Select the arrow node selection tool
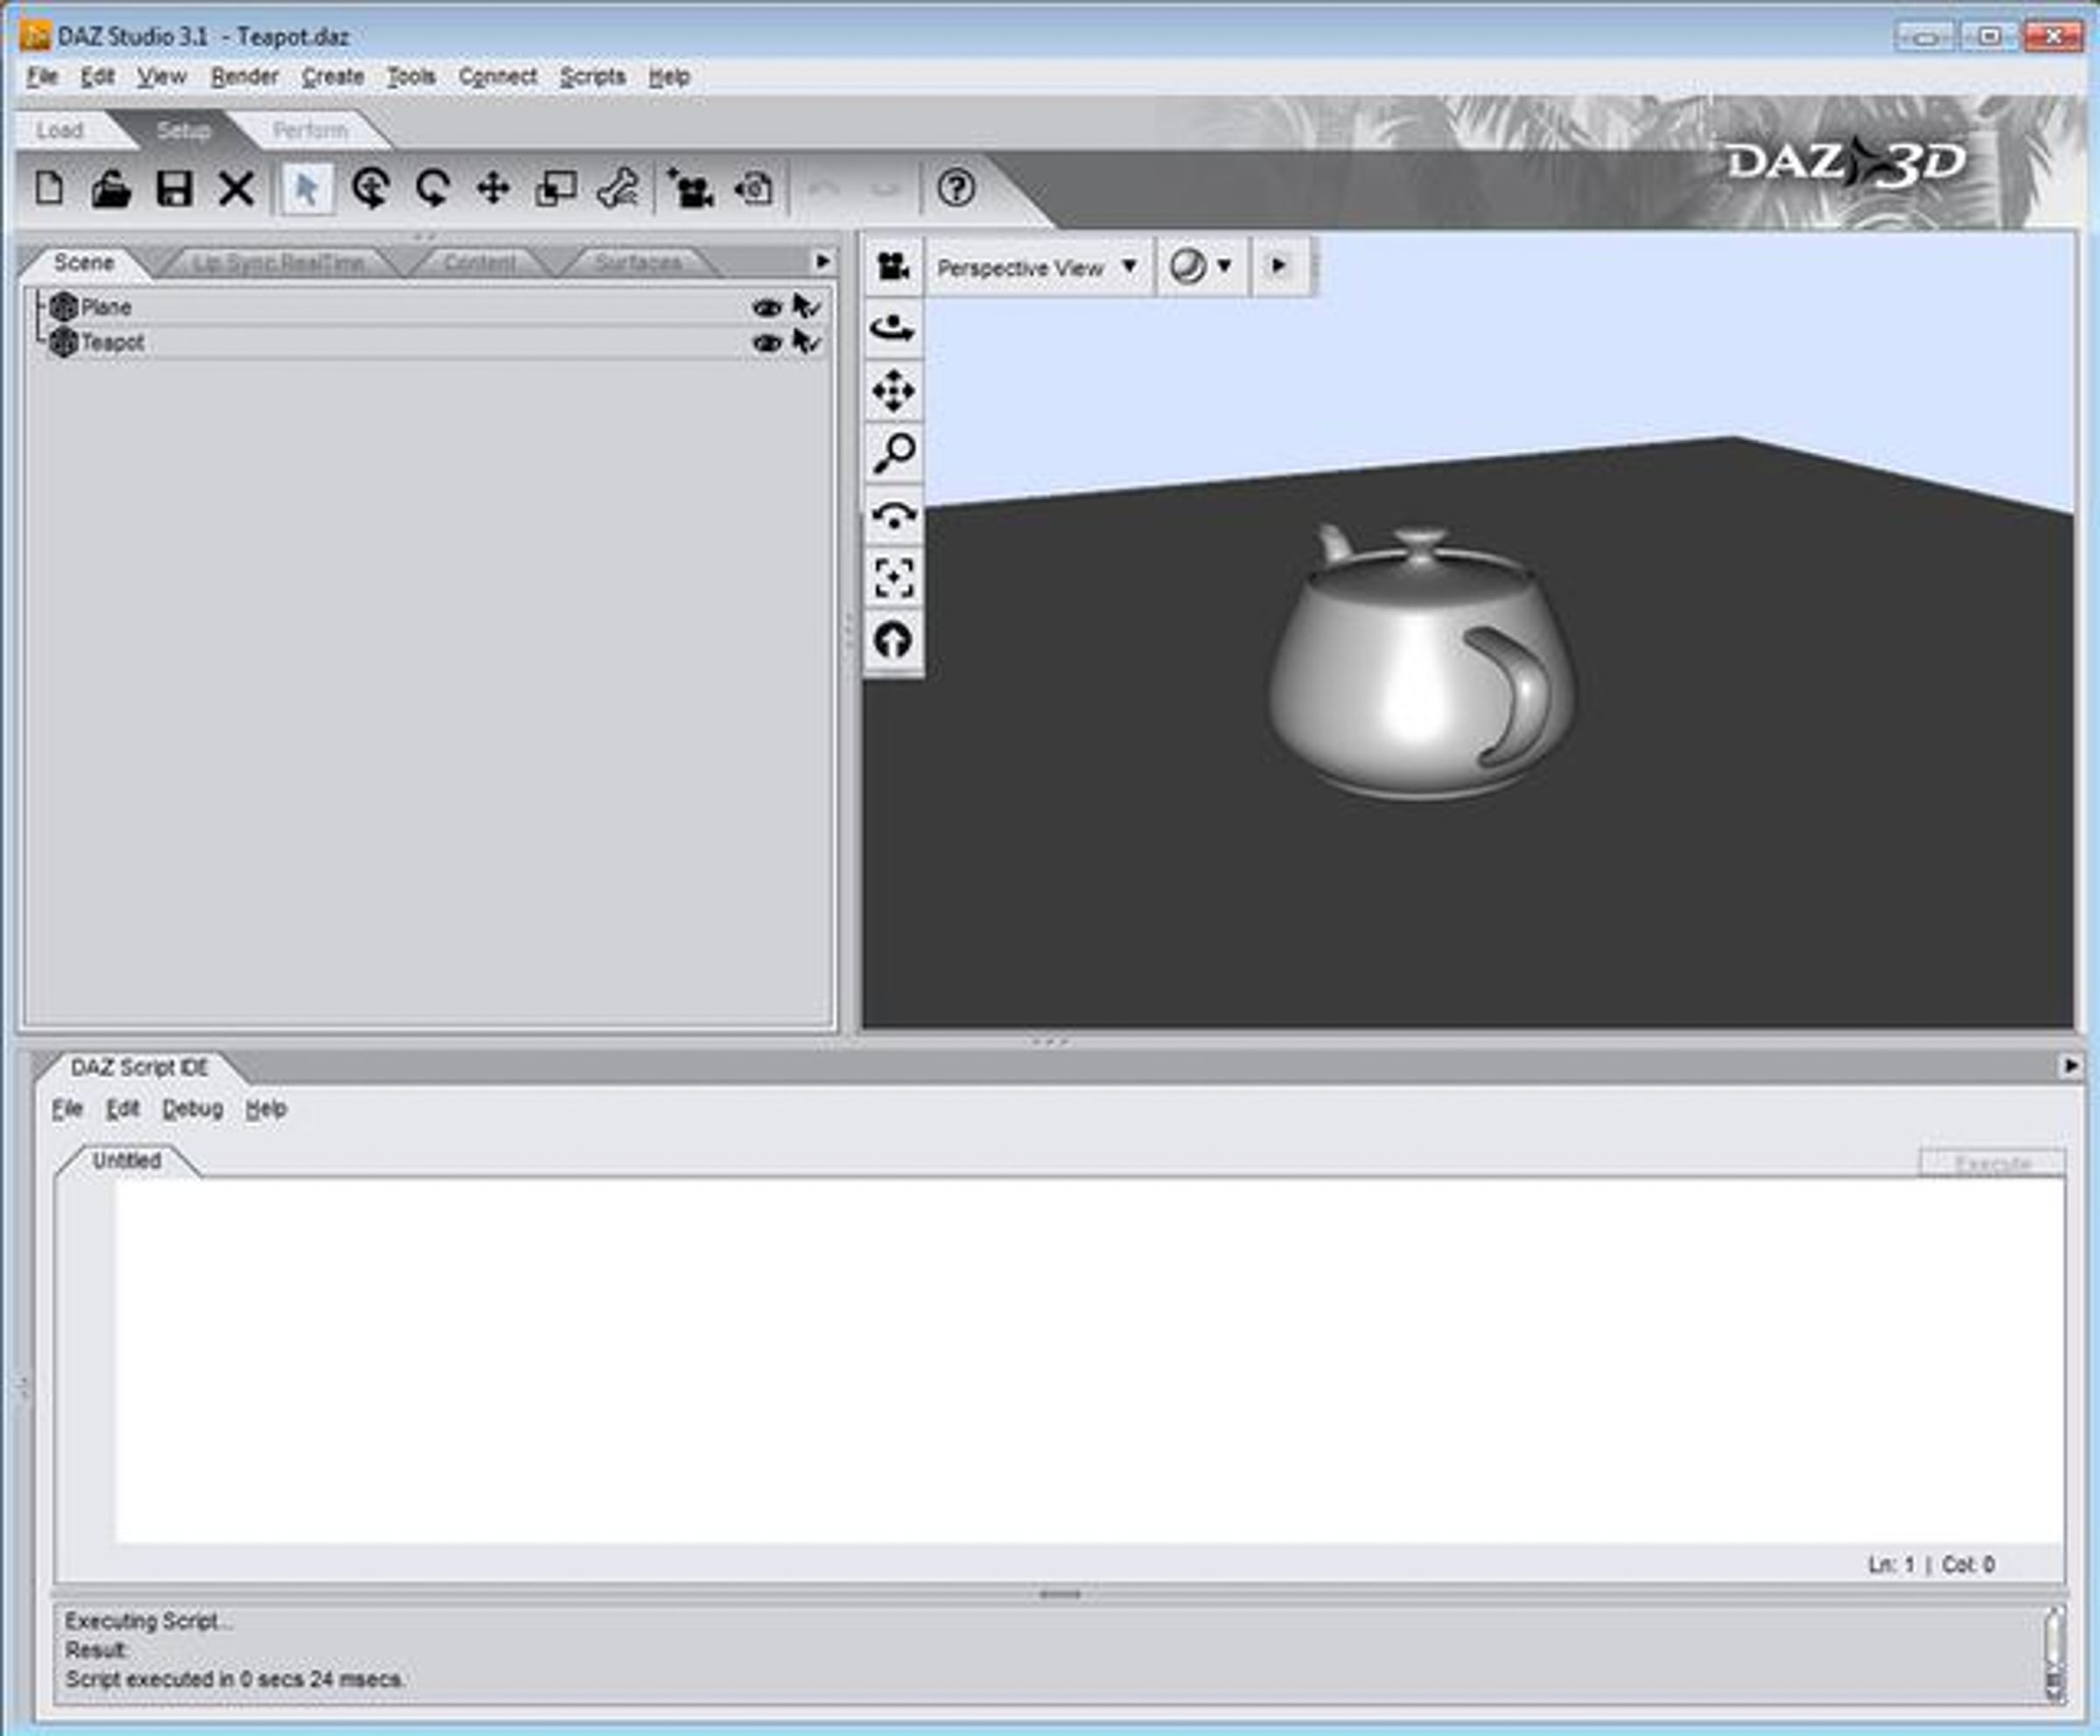 (307, 188)
